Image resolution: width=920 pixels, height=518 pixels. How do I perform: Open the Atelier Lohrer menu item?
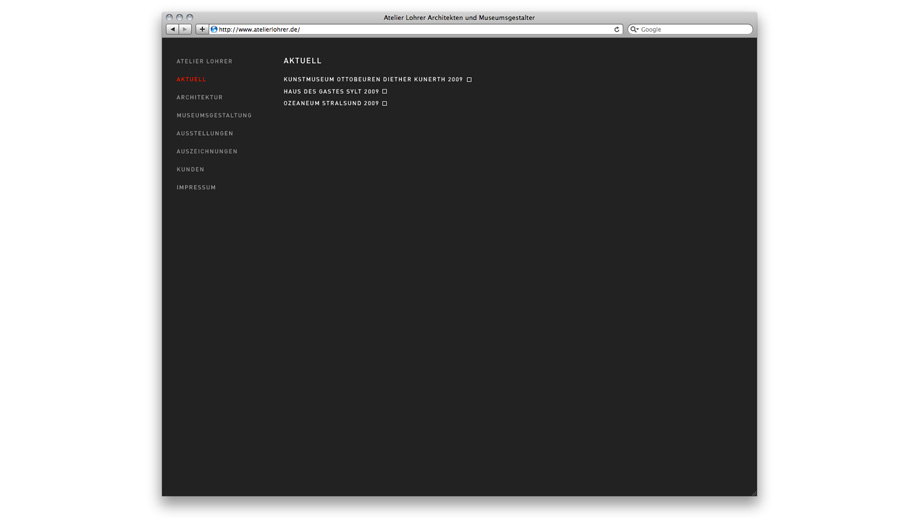pyautogui.click(x=204, y=62)
